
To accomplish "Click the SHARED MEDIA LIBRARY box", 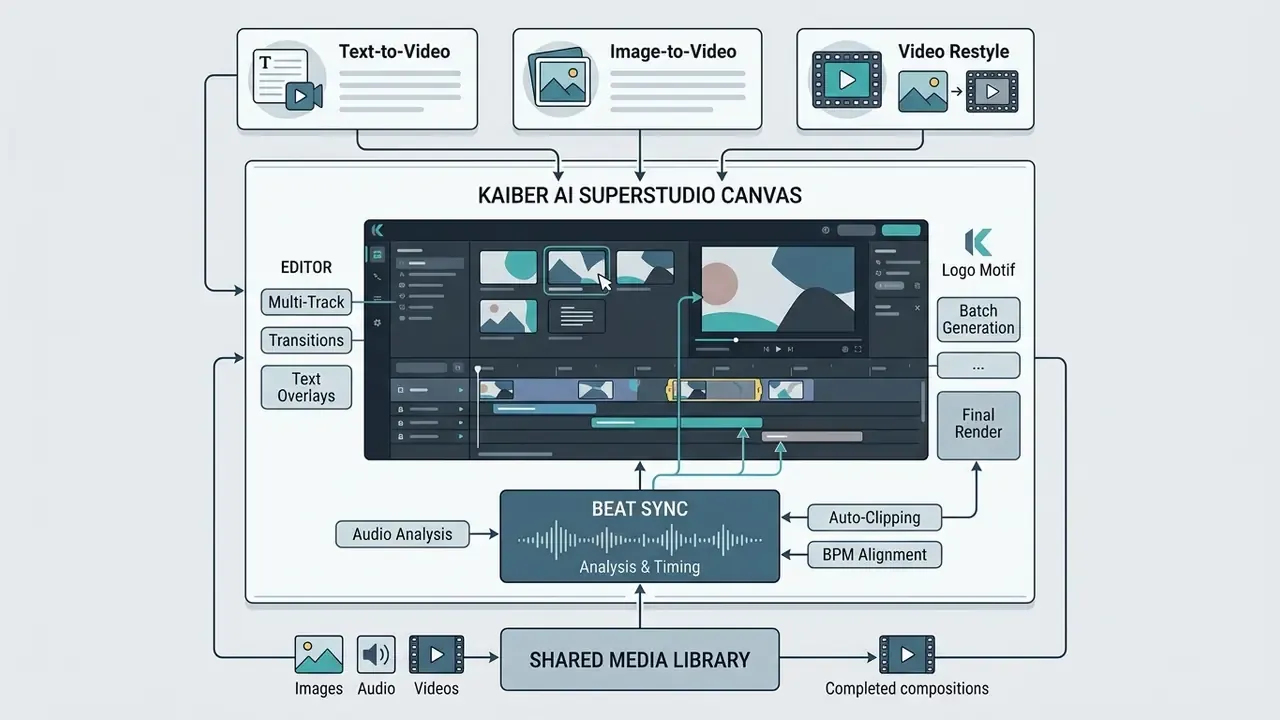I will click(x=639, y=659).
